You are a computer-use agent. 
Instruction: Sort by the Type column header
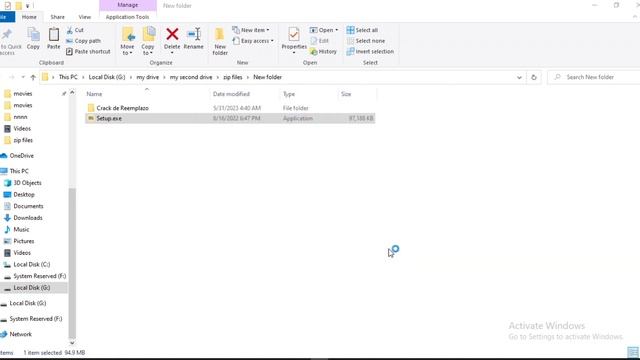pos(289,94)
